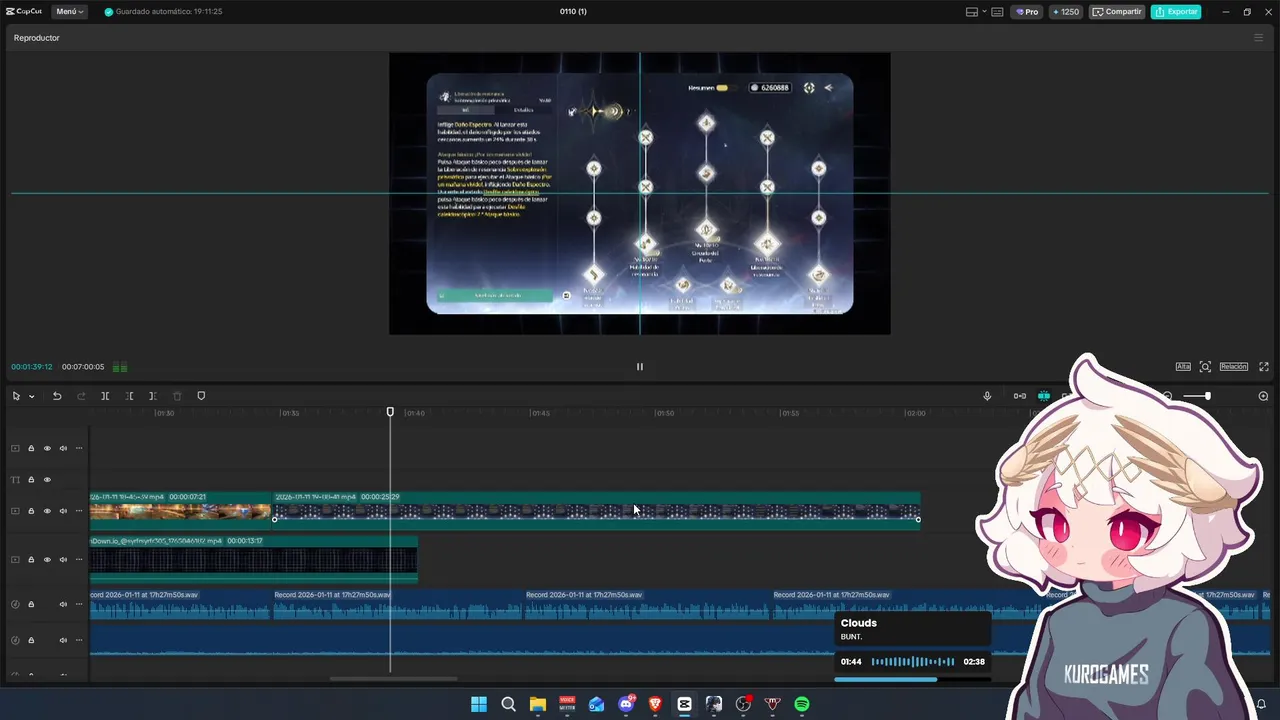This screenshot has height=720, width=1280.
Task: Open the selection tool dropdown arrow
Action: [31, 396]
